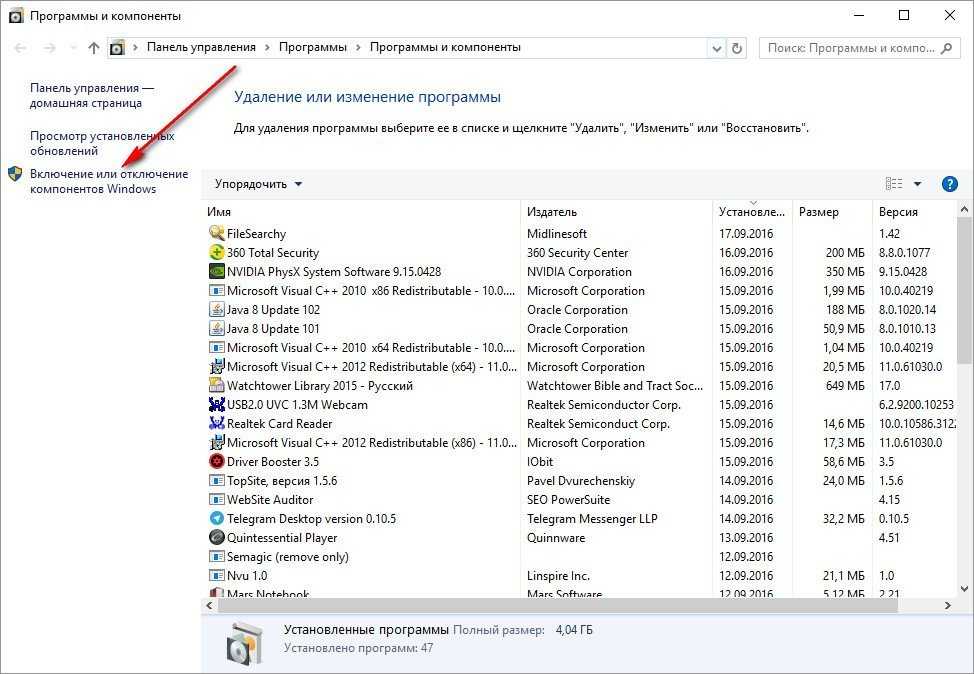
Task: Sort list by Размер column header
Action: coord(819,212)
